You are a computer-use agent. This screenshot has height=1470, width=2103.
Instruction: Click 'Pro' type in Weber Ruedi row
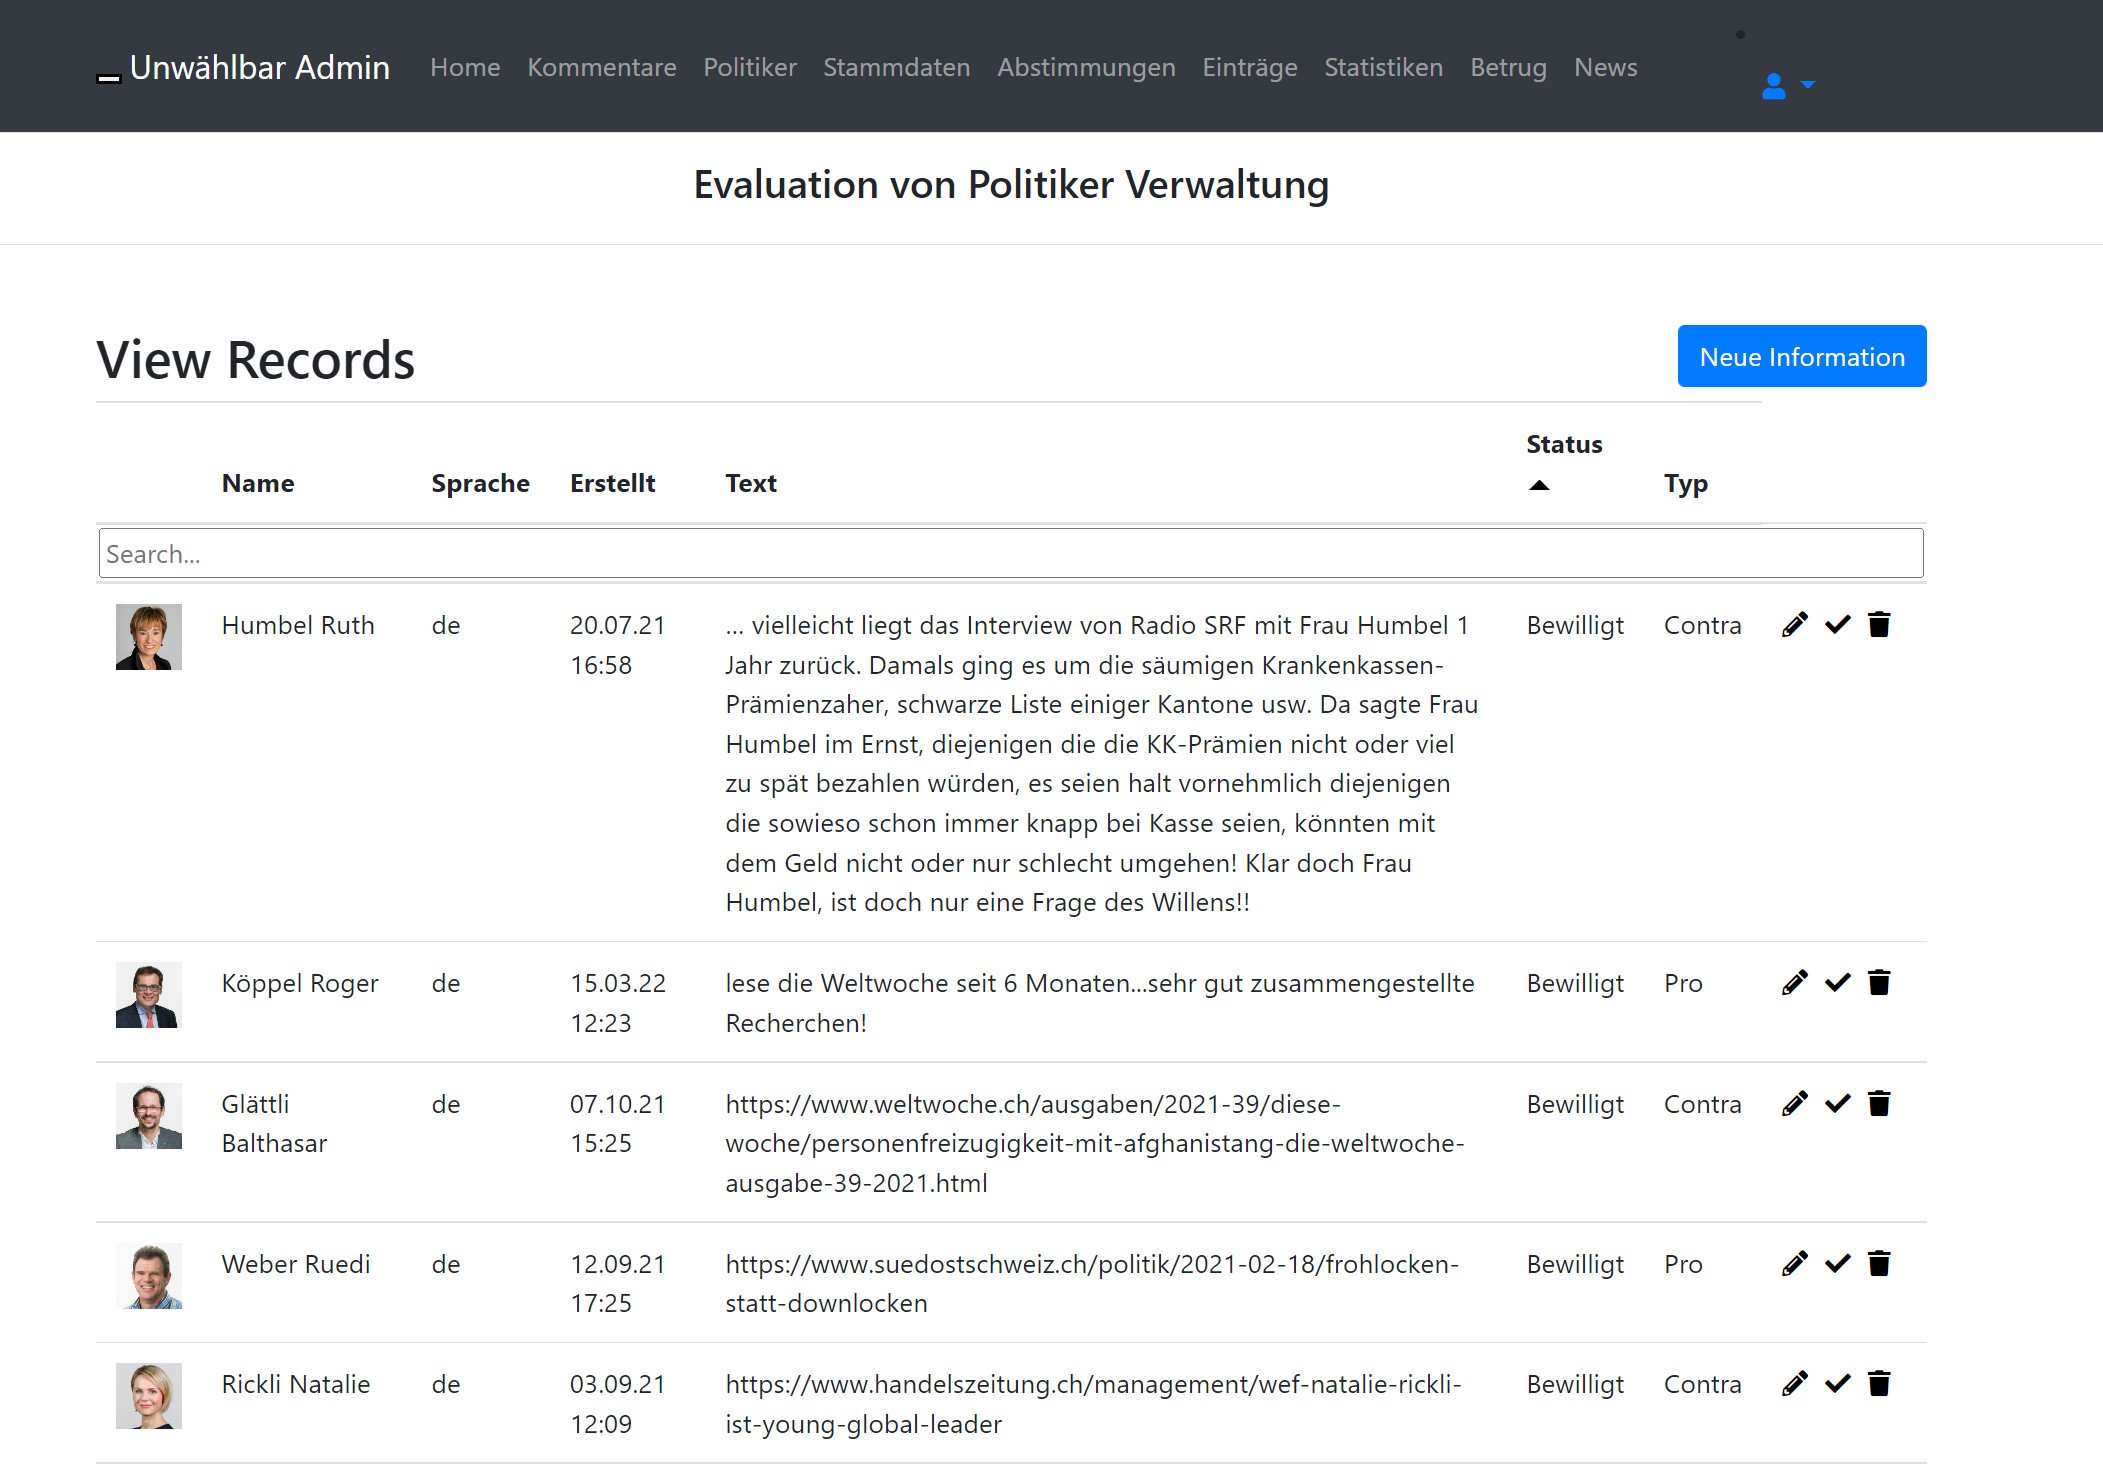coord(1683,1264)
